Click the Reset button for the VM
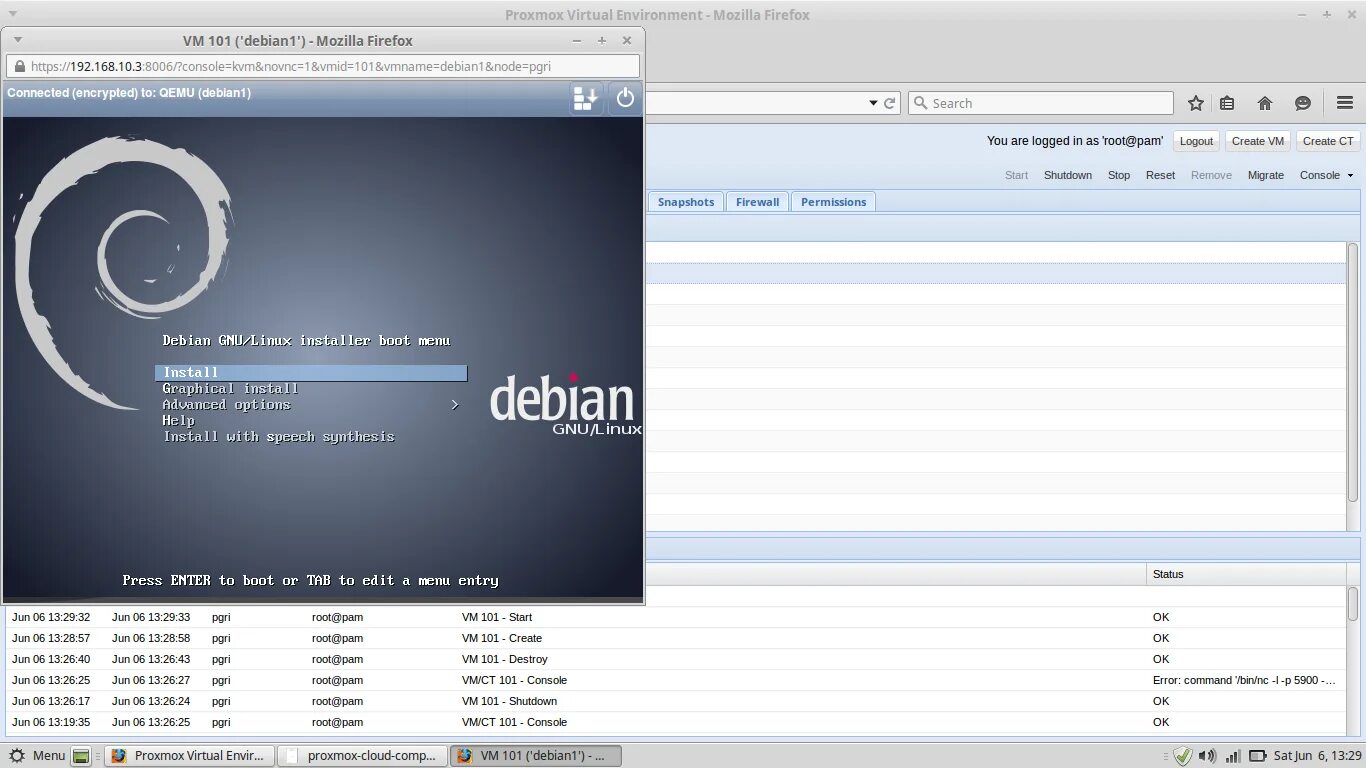This screenshot has height=768, width=1366. click(x=1160, y=175)
